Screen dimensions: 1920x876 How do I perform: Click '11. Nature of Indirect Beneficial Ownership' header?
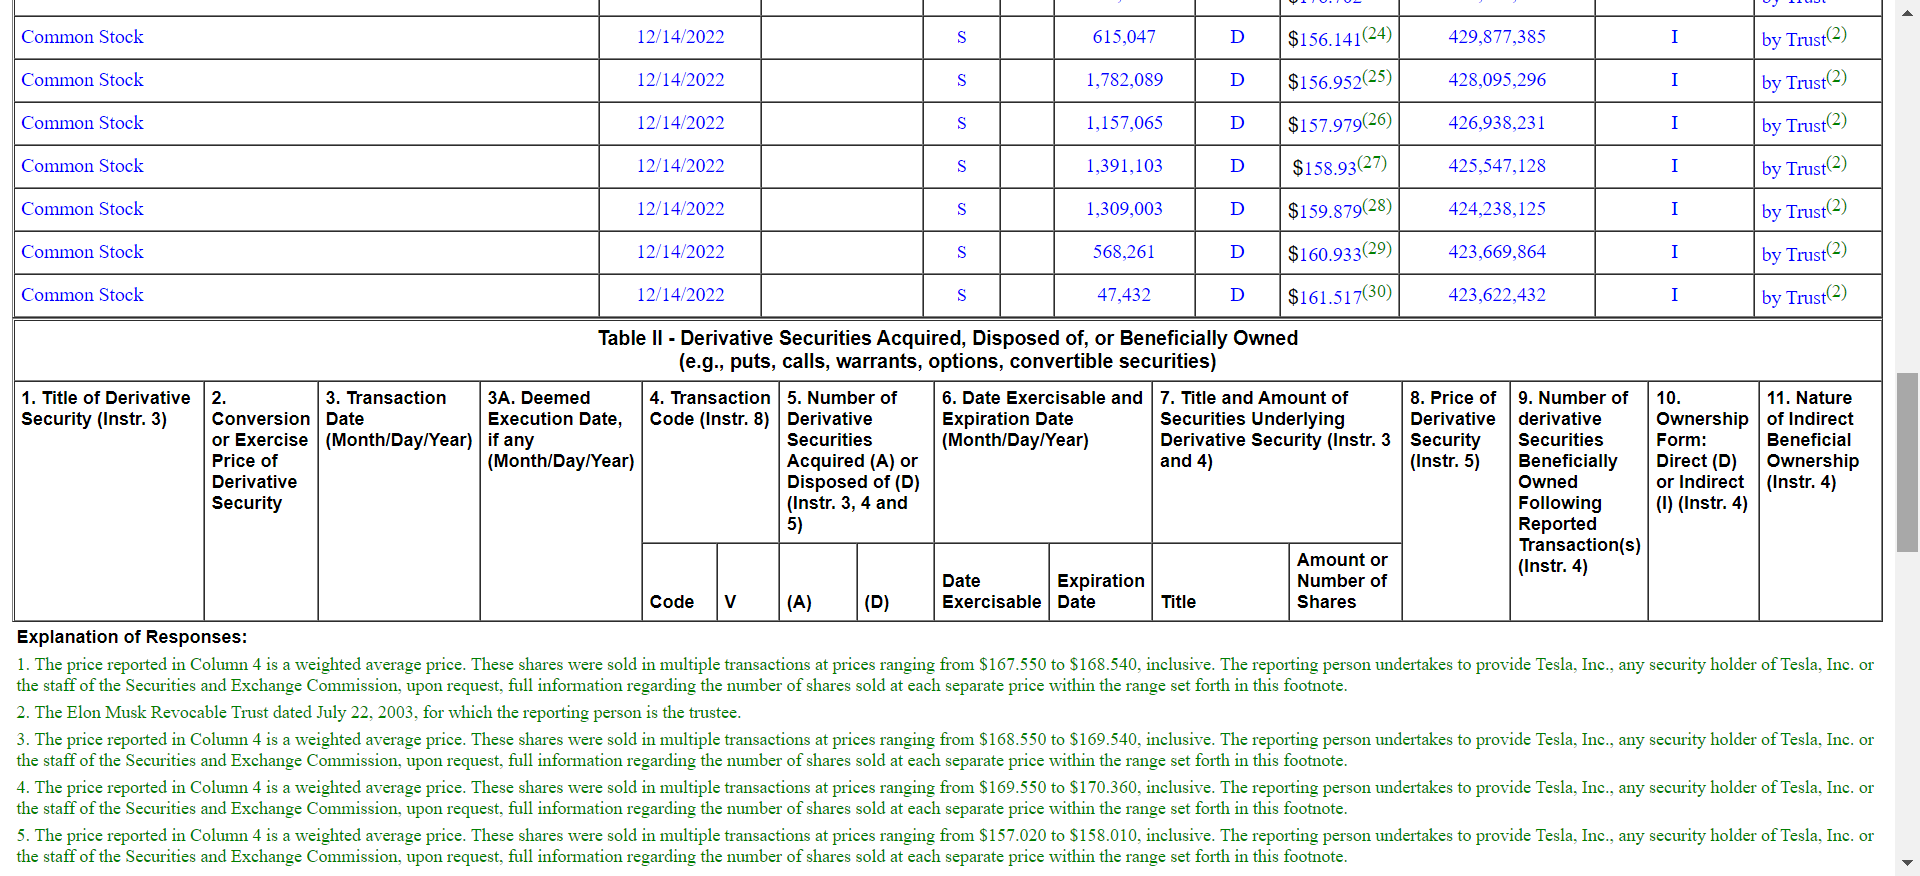click(x=1813, y=440)
